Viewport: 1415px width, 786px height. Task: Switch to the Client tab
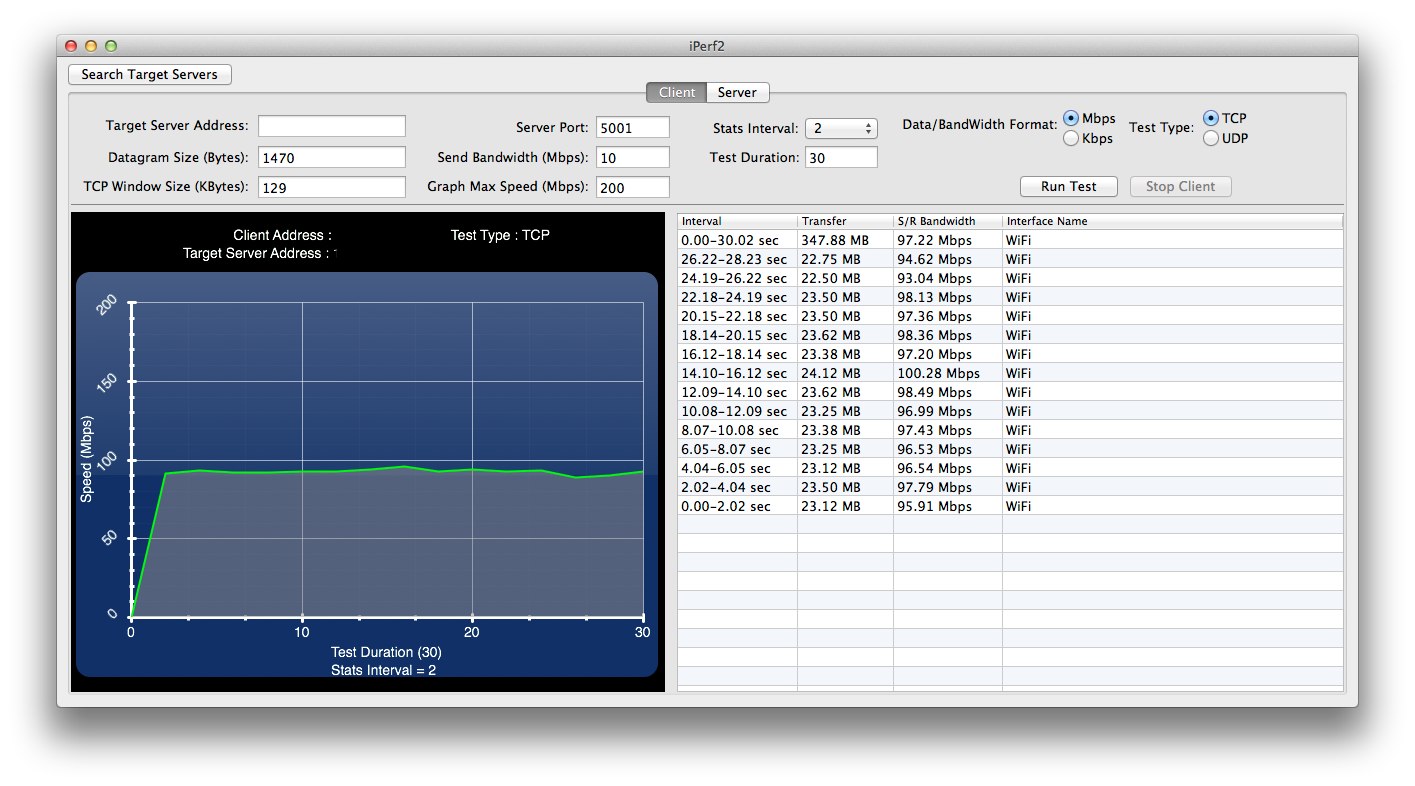point(677,92)
